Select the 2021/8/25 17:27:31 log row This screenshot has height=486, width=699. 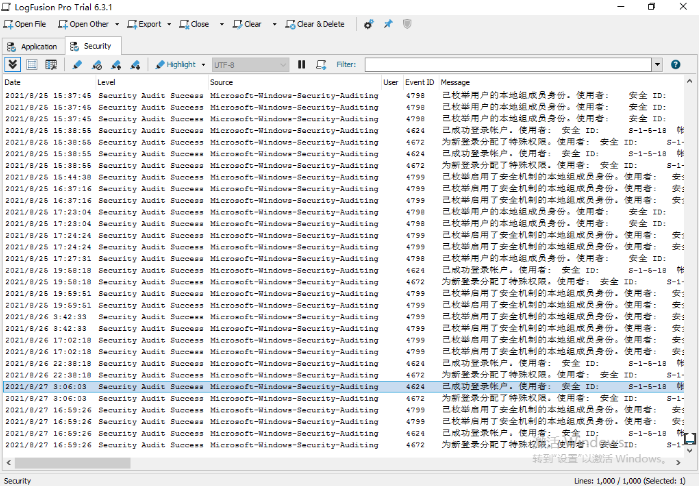pyautogui.click(x=343, y=258)
